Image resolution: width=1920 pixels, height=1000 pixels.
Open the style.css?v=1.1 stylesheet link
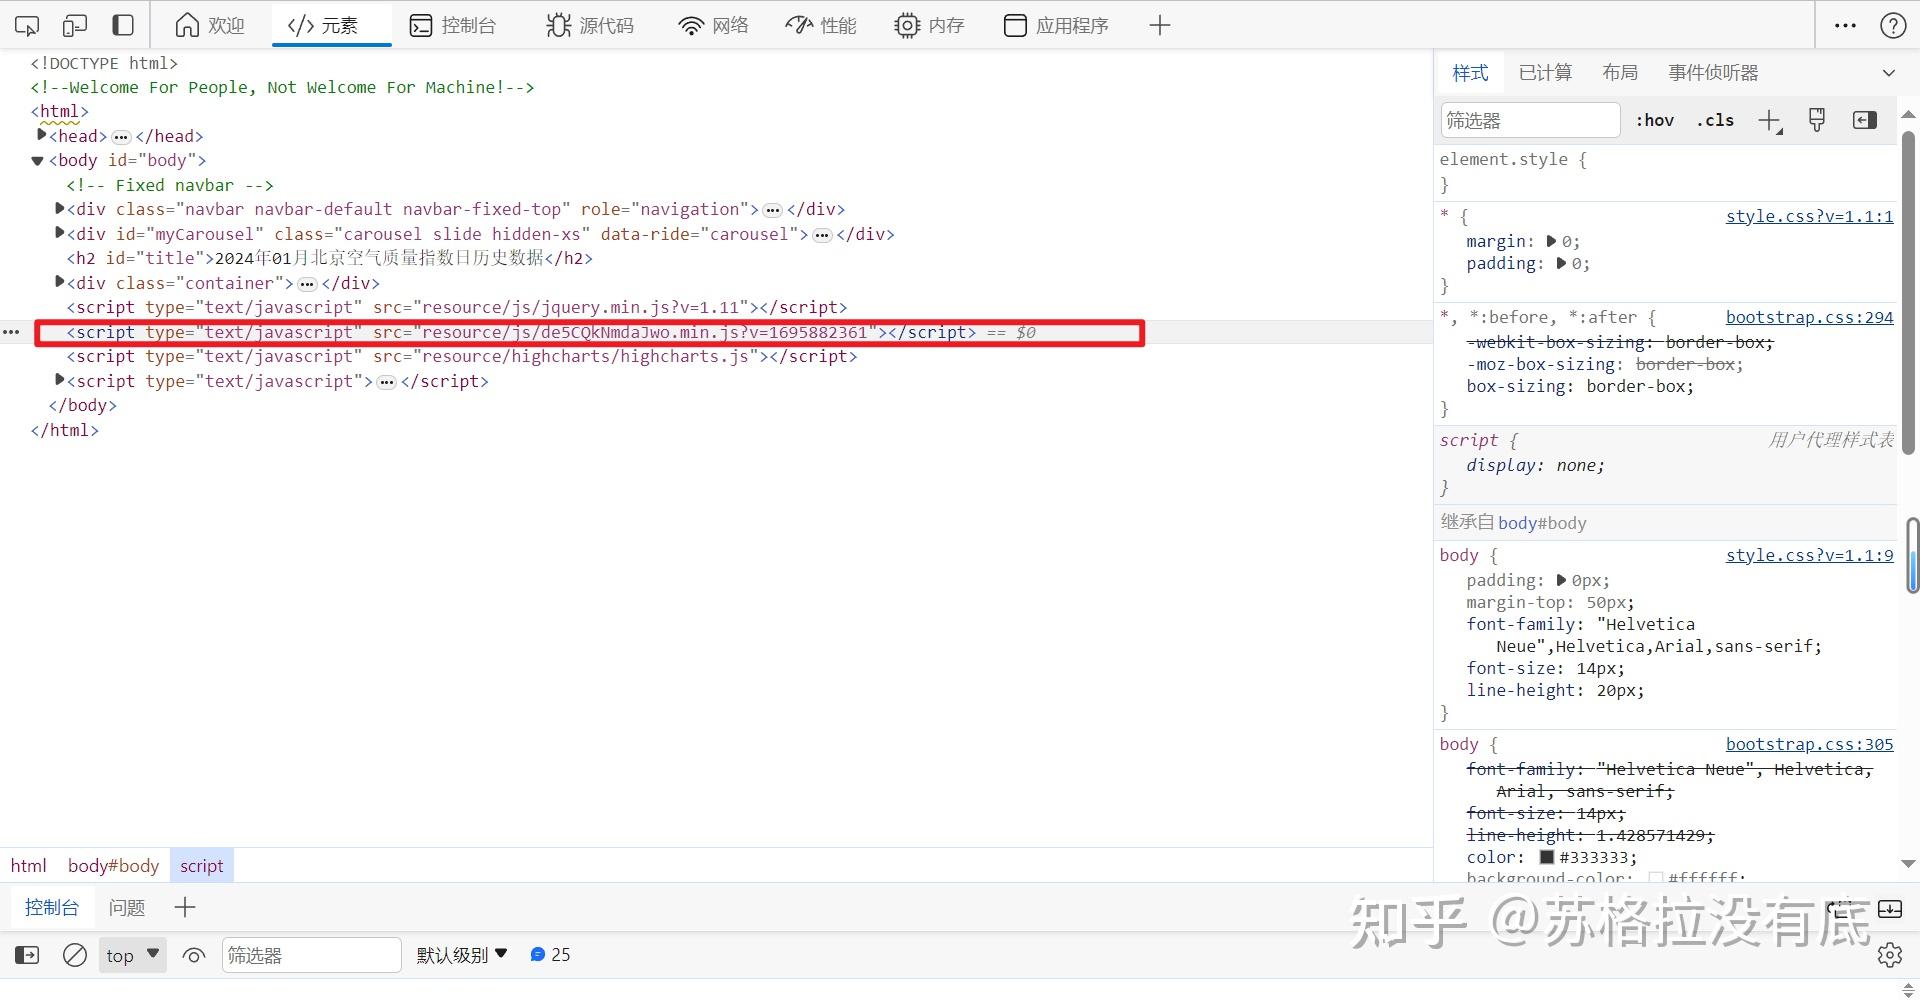1808,217
